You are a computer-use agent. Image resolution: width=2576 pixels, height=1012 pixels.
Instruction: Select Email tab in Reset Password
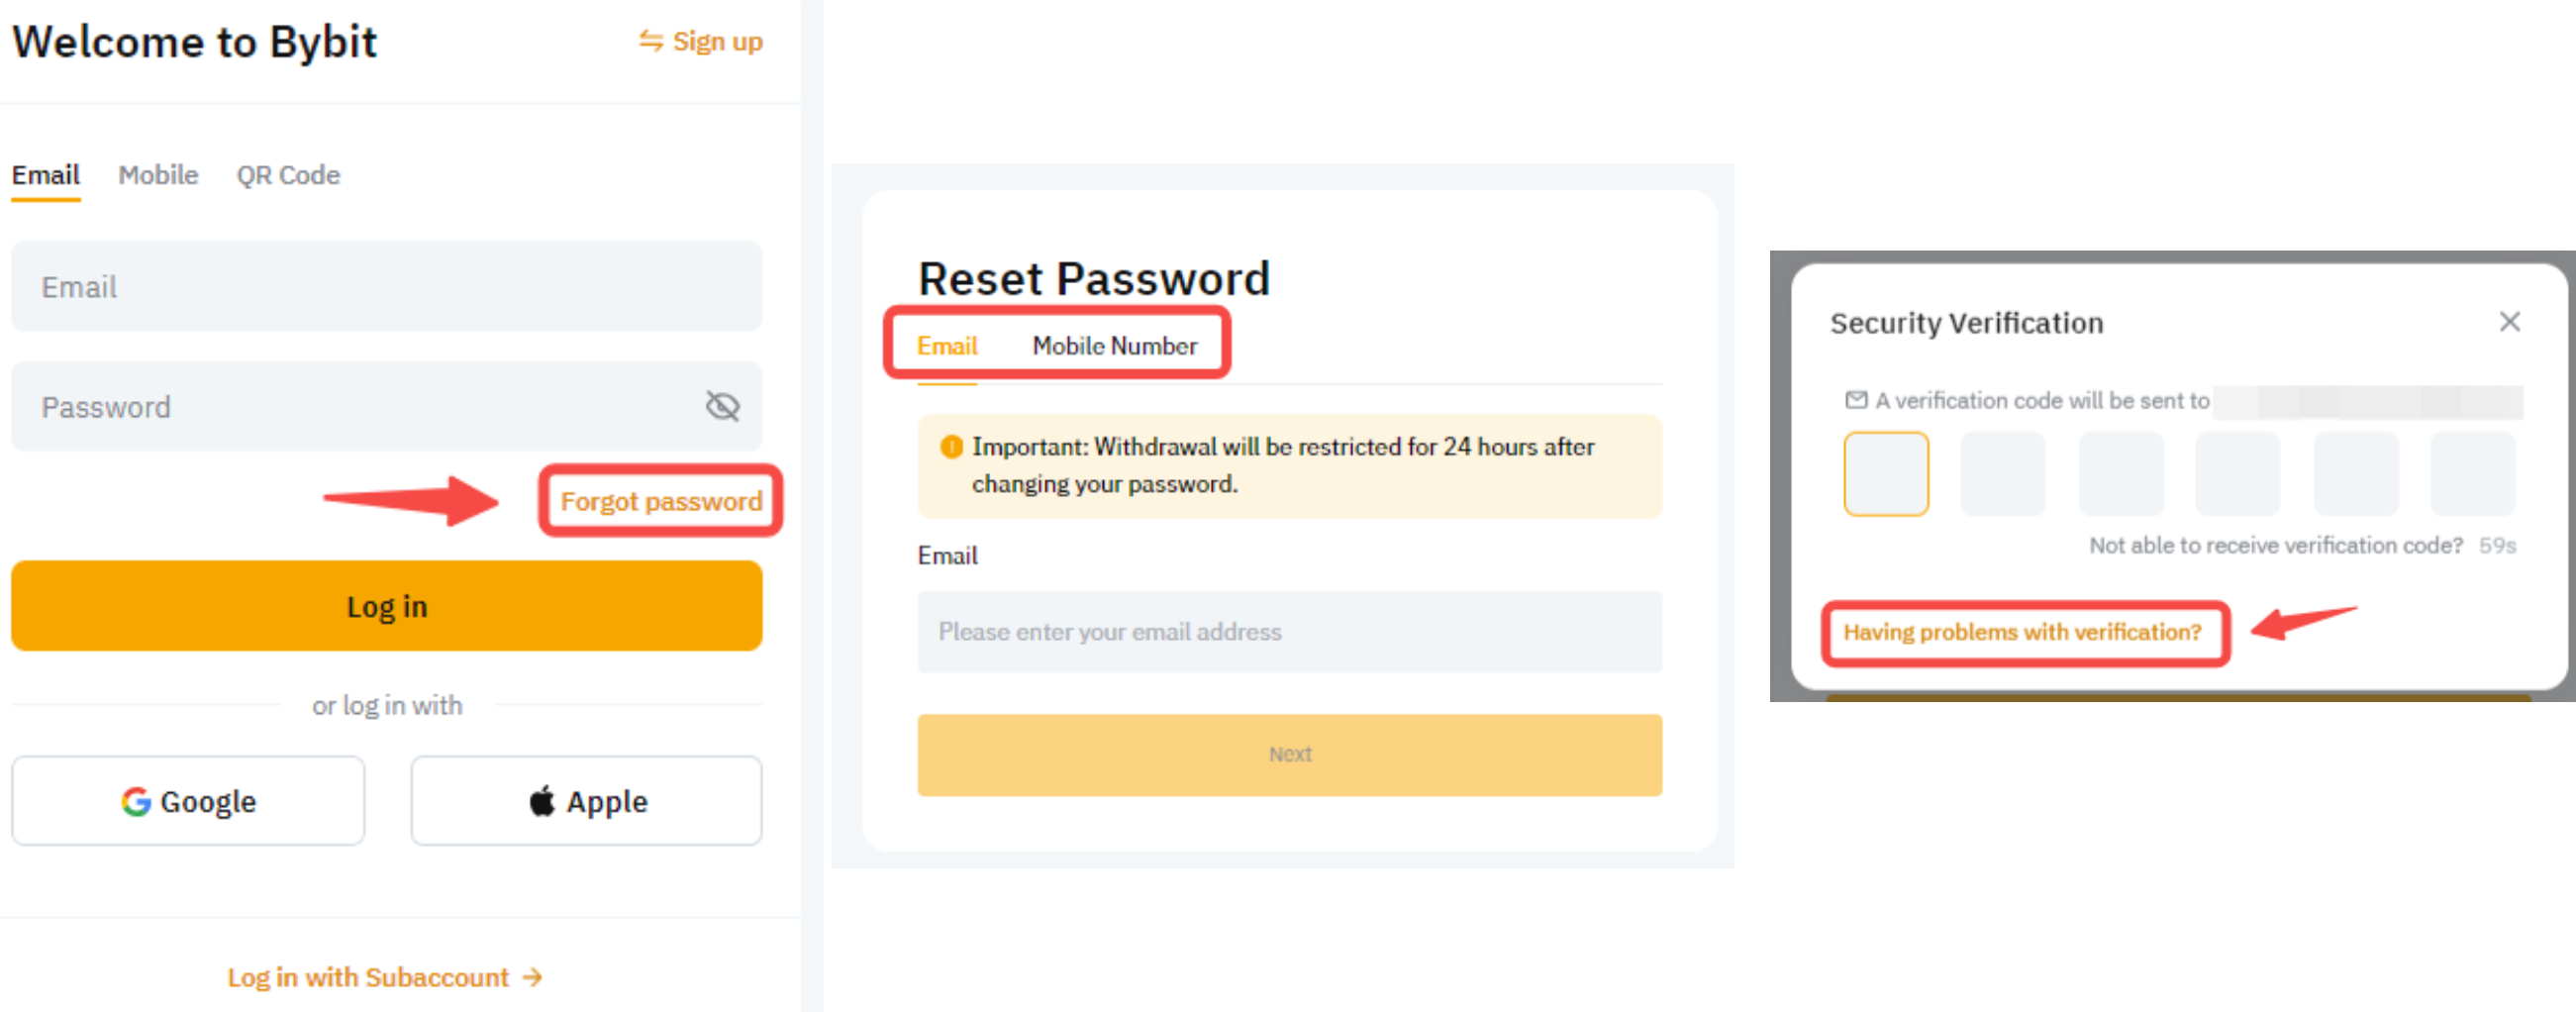(946, 346)
